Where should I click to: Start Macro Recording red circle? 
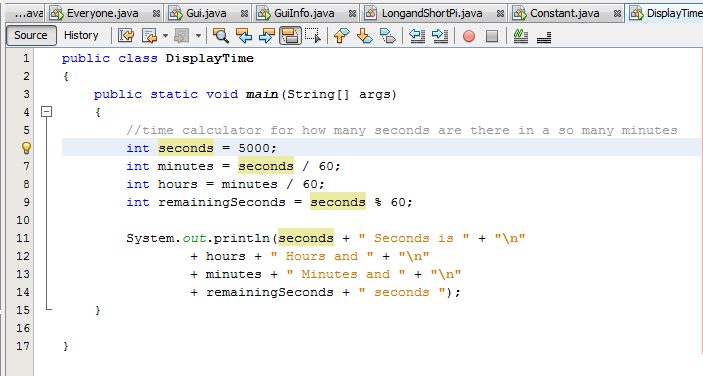coord(469,35)
